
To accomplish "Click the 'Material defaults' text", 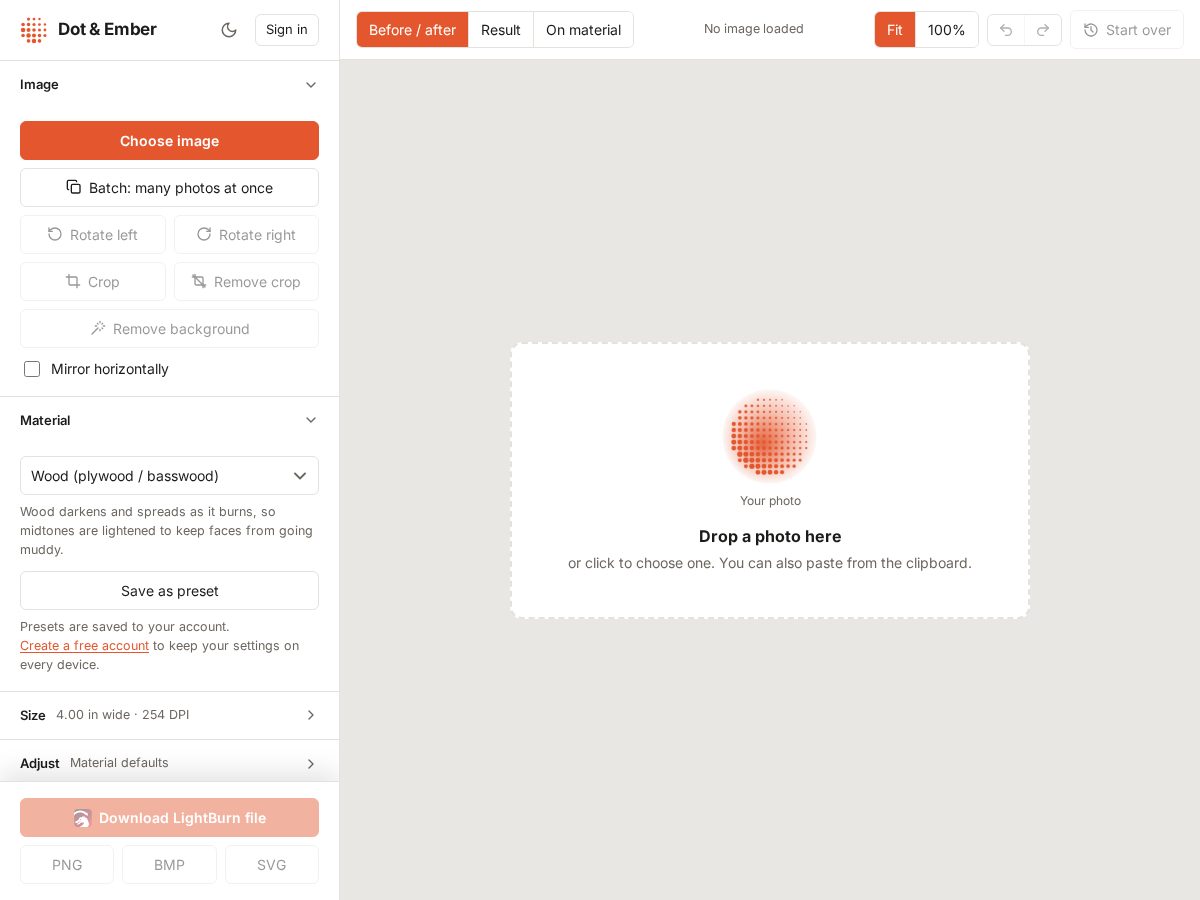I will click(119, 763).
